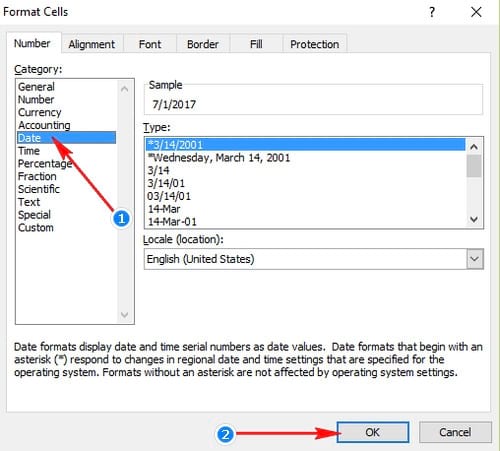Close the Format Cells dialog
The height and width of the screenshot is (451, 500).
(476, 12)
